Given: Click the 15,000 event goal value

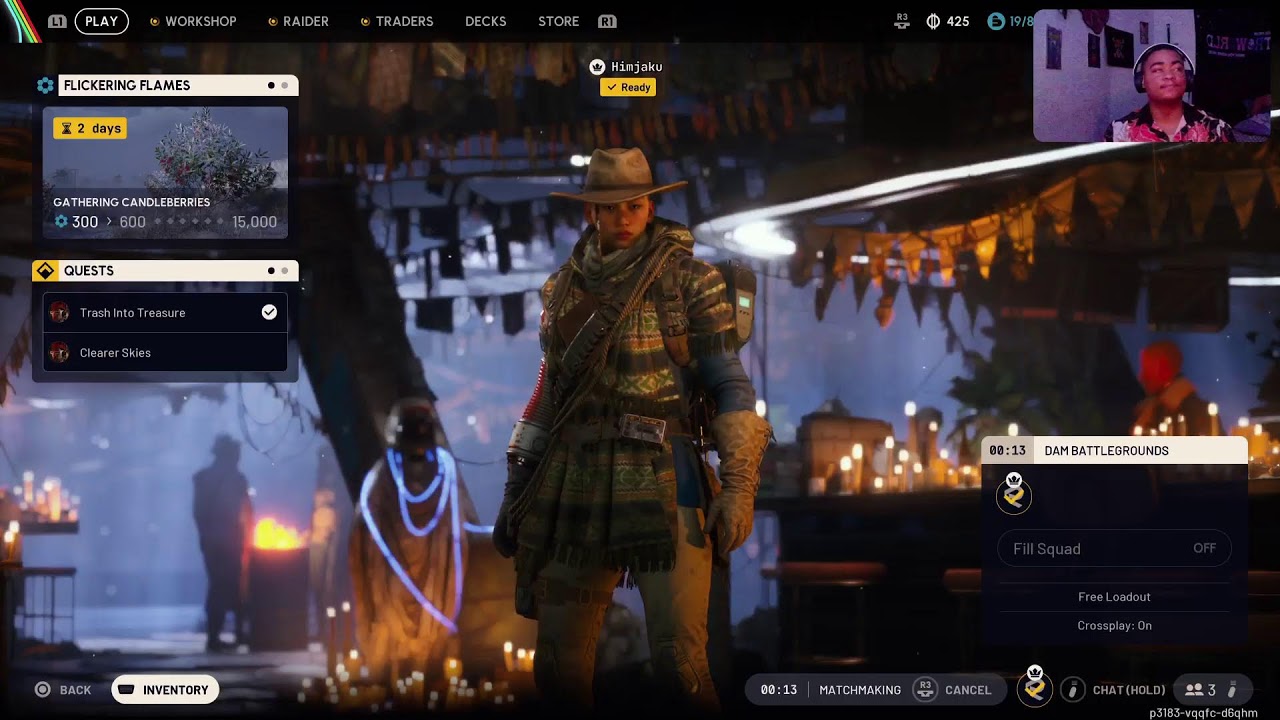Looking at the screenshot, I should [254, 222].
